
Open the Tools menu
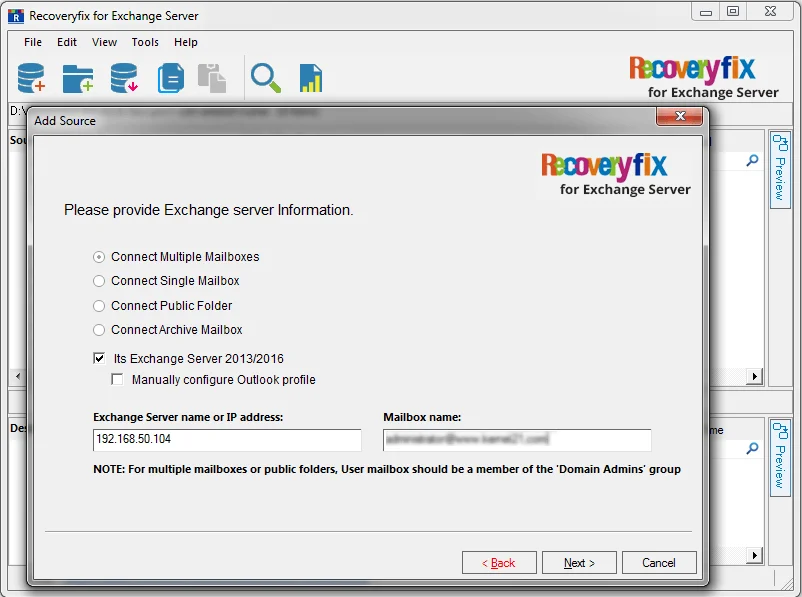click(145, 42)
